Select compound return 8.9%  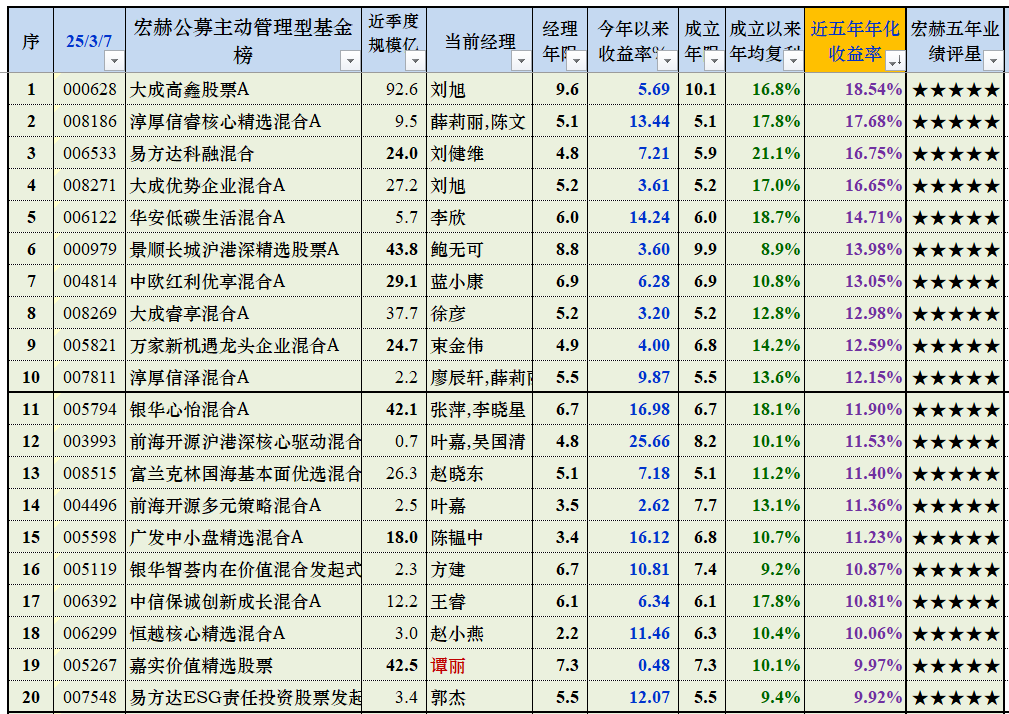[781, 250]
